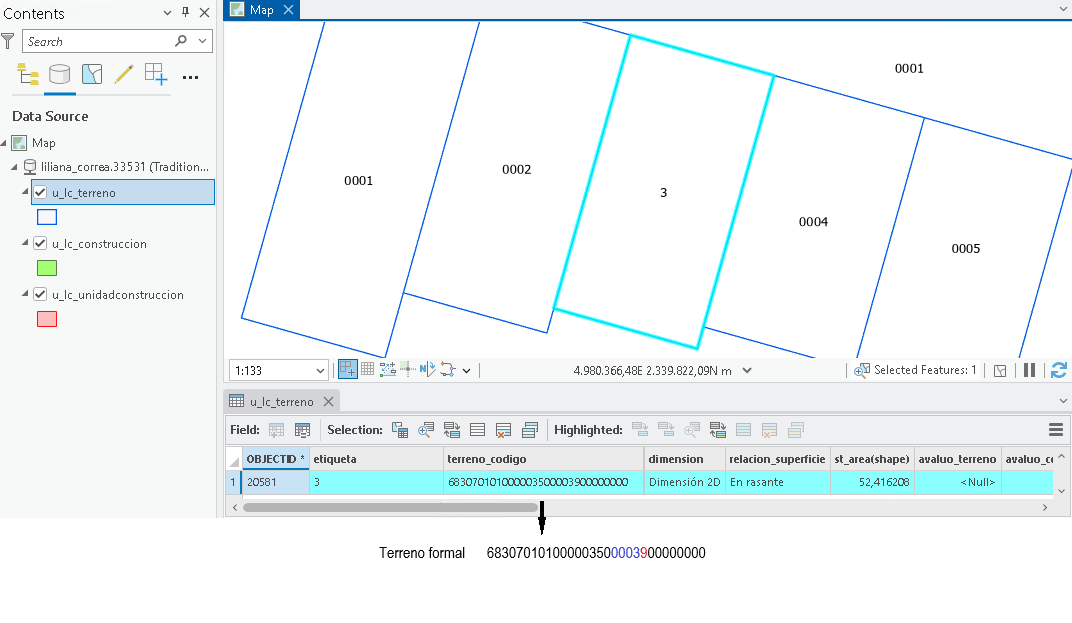Refresh the map view
Image resolution: width=1072 pixels, height=623 pixels.
click(x=1059, y=370)
